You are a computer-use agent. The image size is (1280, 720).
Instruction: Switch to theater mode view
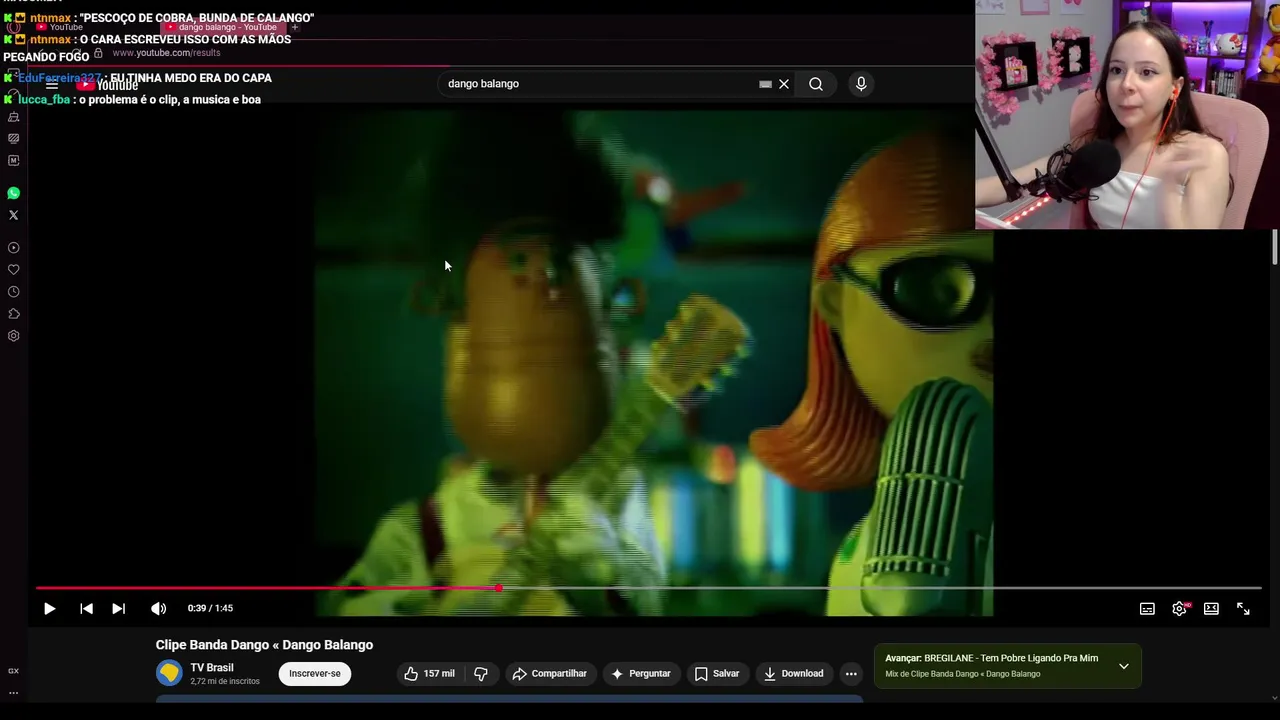[1211, 608]
